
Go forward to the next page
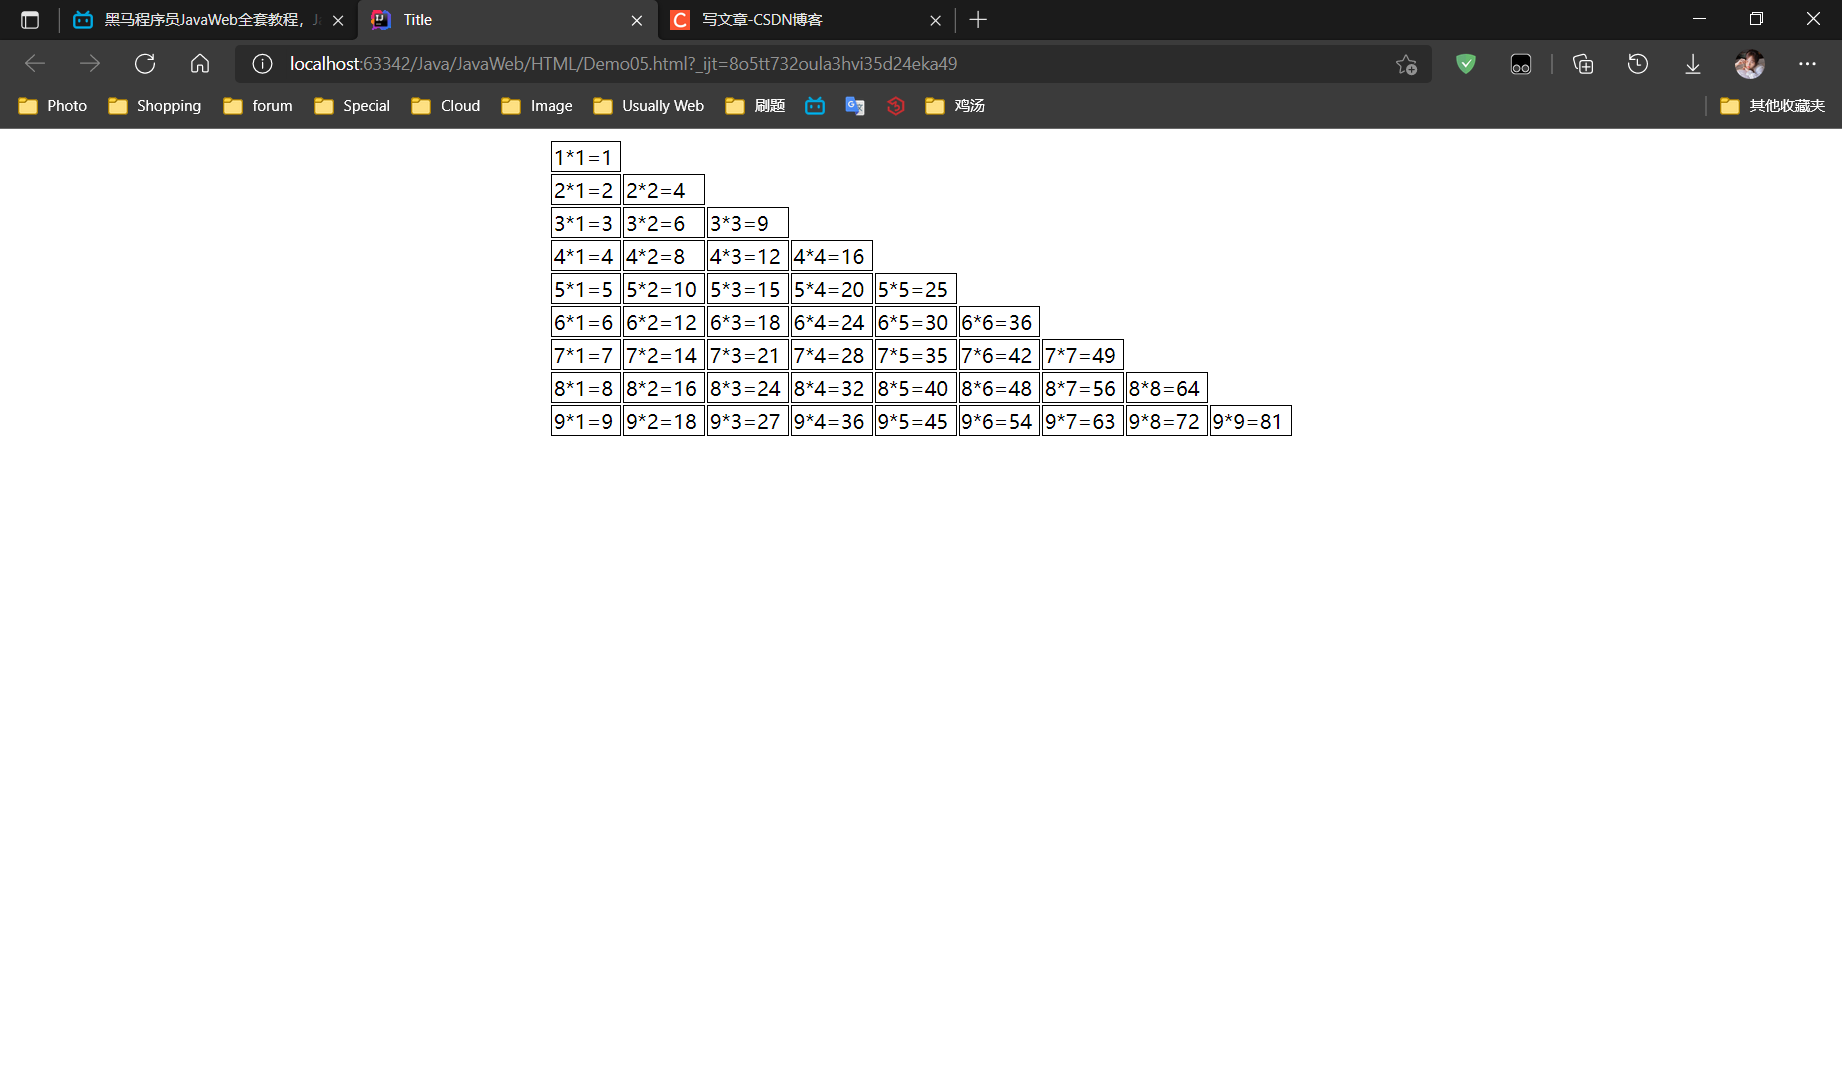(x=90, y=64)
